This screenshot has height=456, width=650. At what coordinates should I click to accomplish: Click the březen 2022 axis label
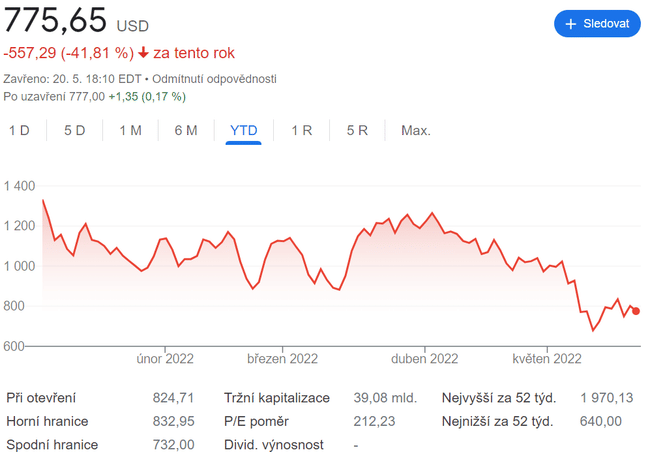pyautogui.click(x=281, y=359)
